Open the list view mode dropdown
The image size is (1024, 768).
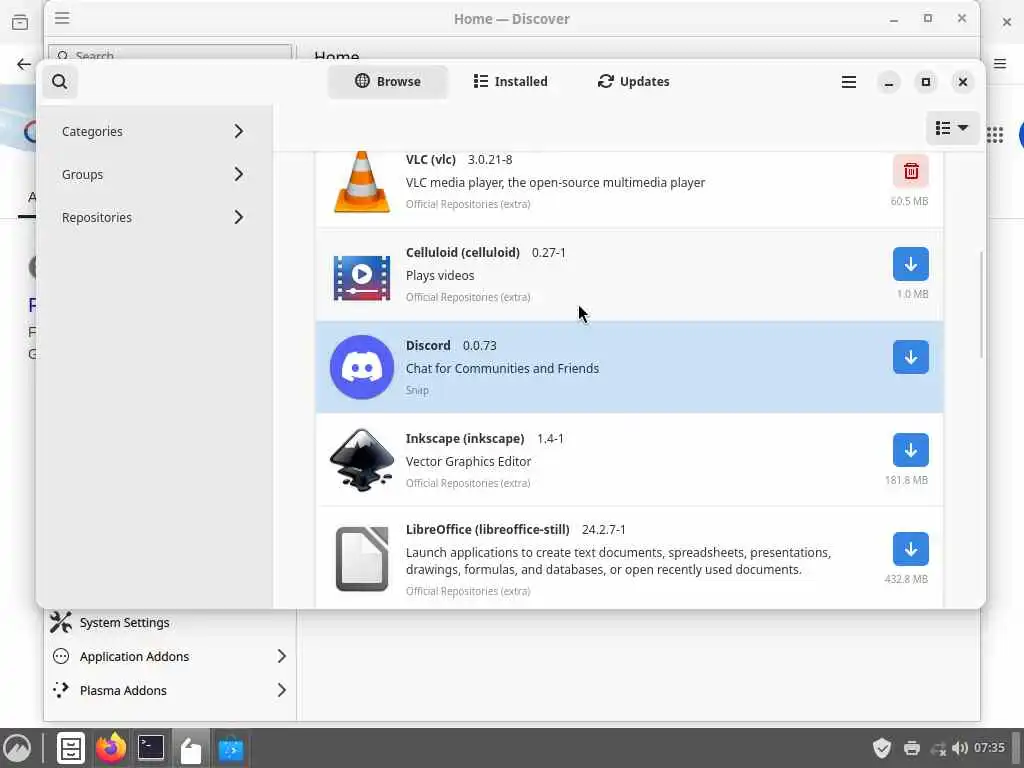[x=952, y=128]
